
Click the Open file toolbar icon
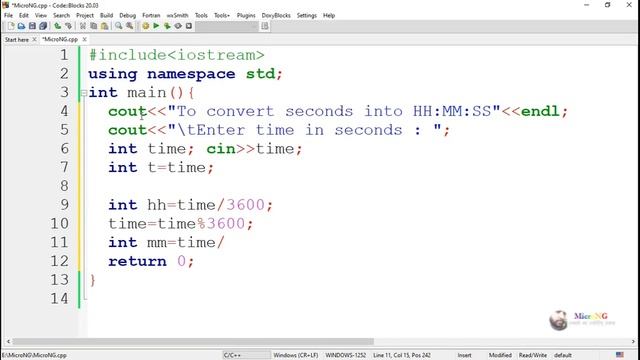pyautogui.click(x=21, y=26)
